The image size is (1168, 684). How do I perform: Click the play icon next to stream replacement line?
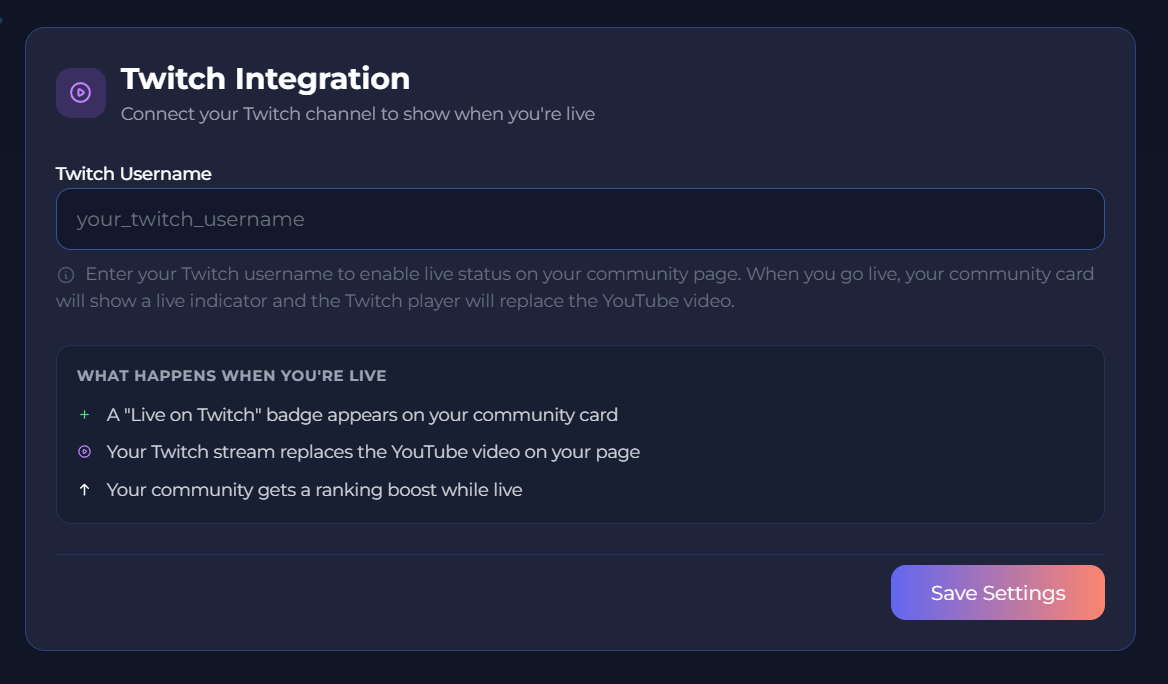coord(85,451)
